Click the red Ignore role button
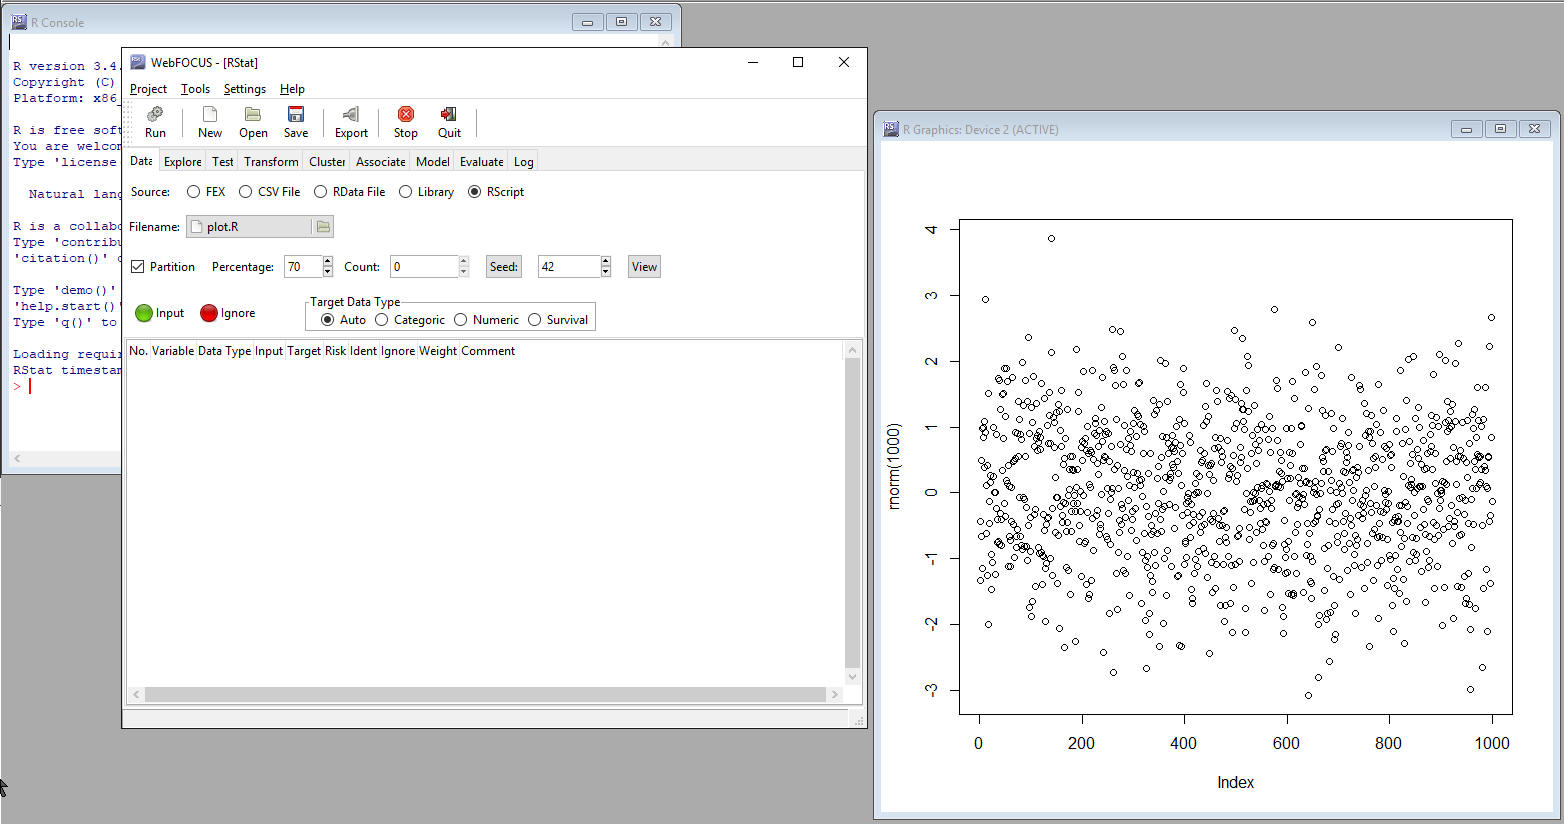 click(x=209, y=313)
